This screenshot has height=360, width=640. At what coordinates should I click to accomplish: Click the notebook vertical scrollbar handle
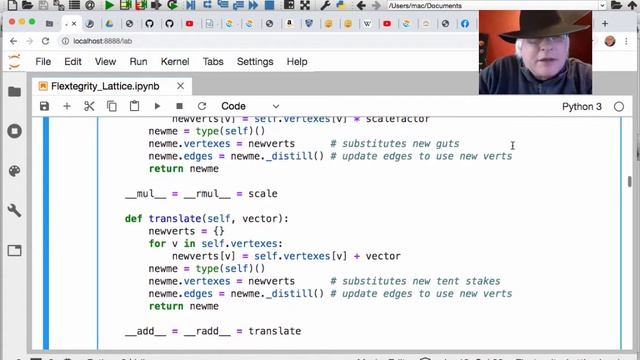pos(629,181)
